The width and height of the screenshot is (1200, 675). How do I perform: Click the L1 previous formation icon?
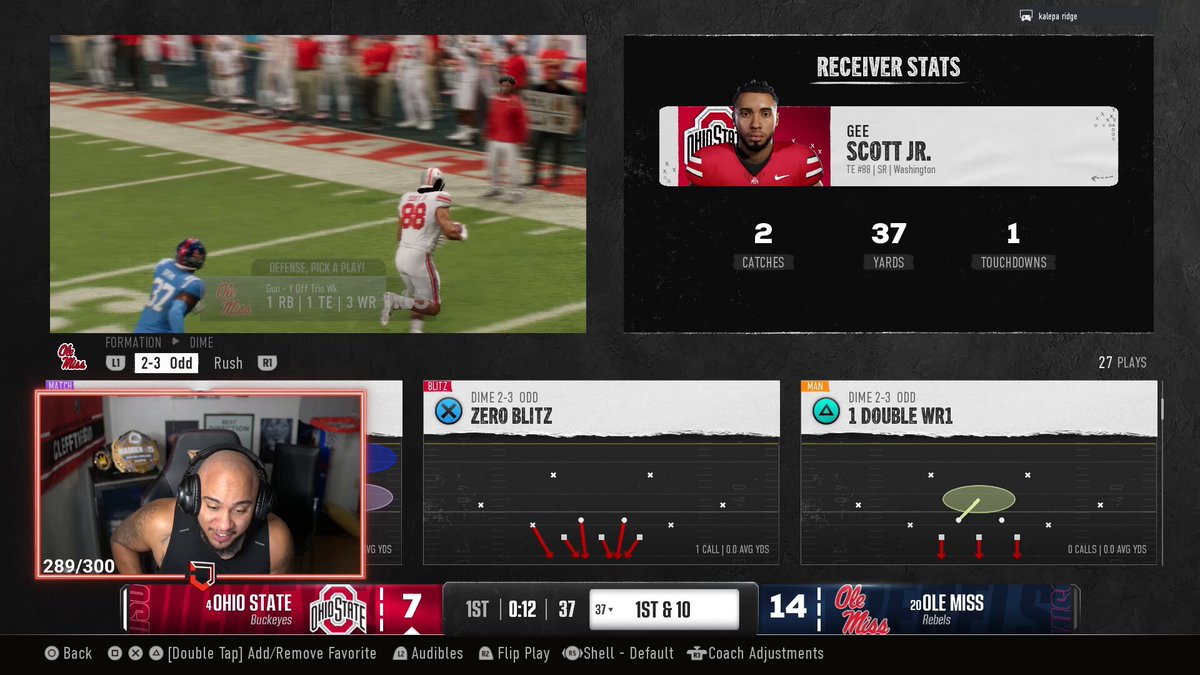[x=116, y=363]
